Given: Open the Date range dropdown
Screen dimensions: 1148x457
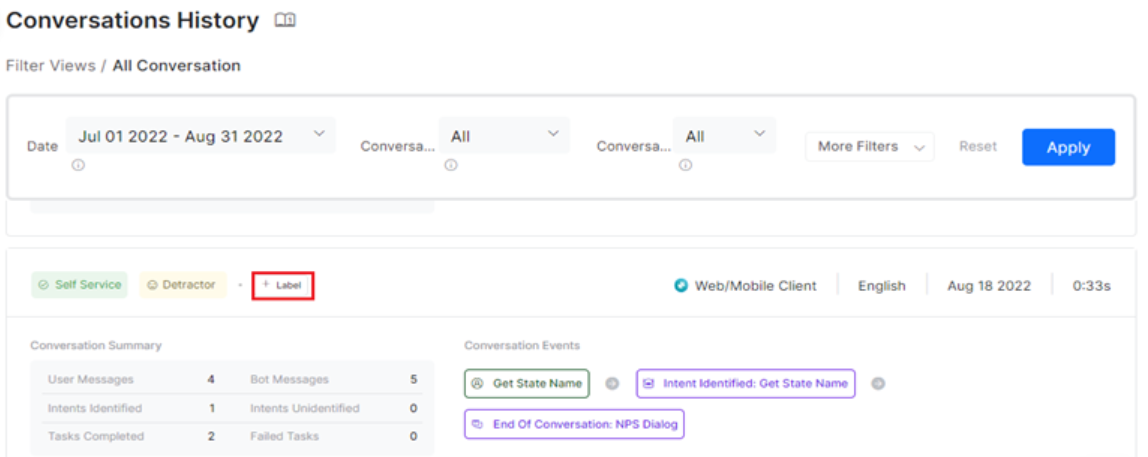Looking at the screenshot, I should [201, 136].
